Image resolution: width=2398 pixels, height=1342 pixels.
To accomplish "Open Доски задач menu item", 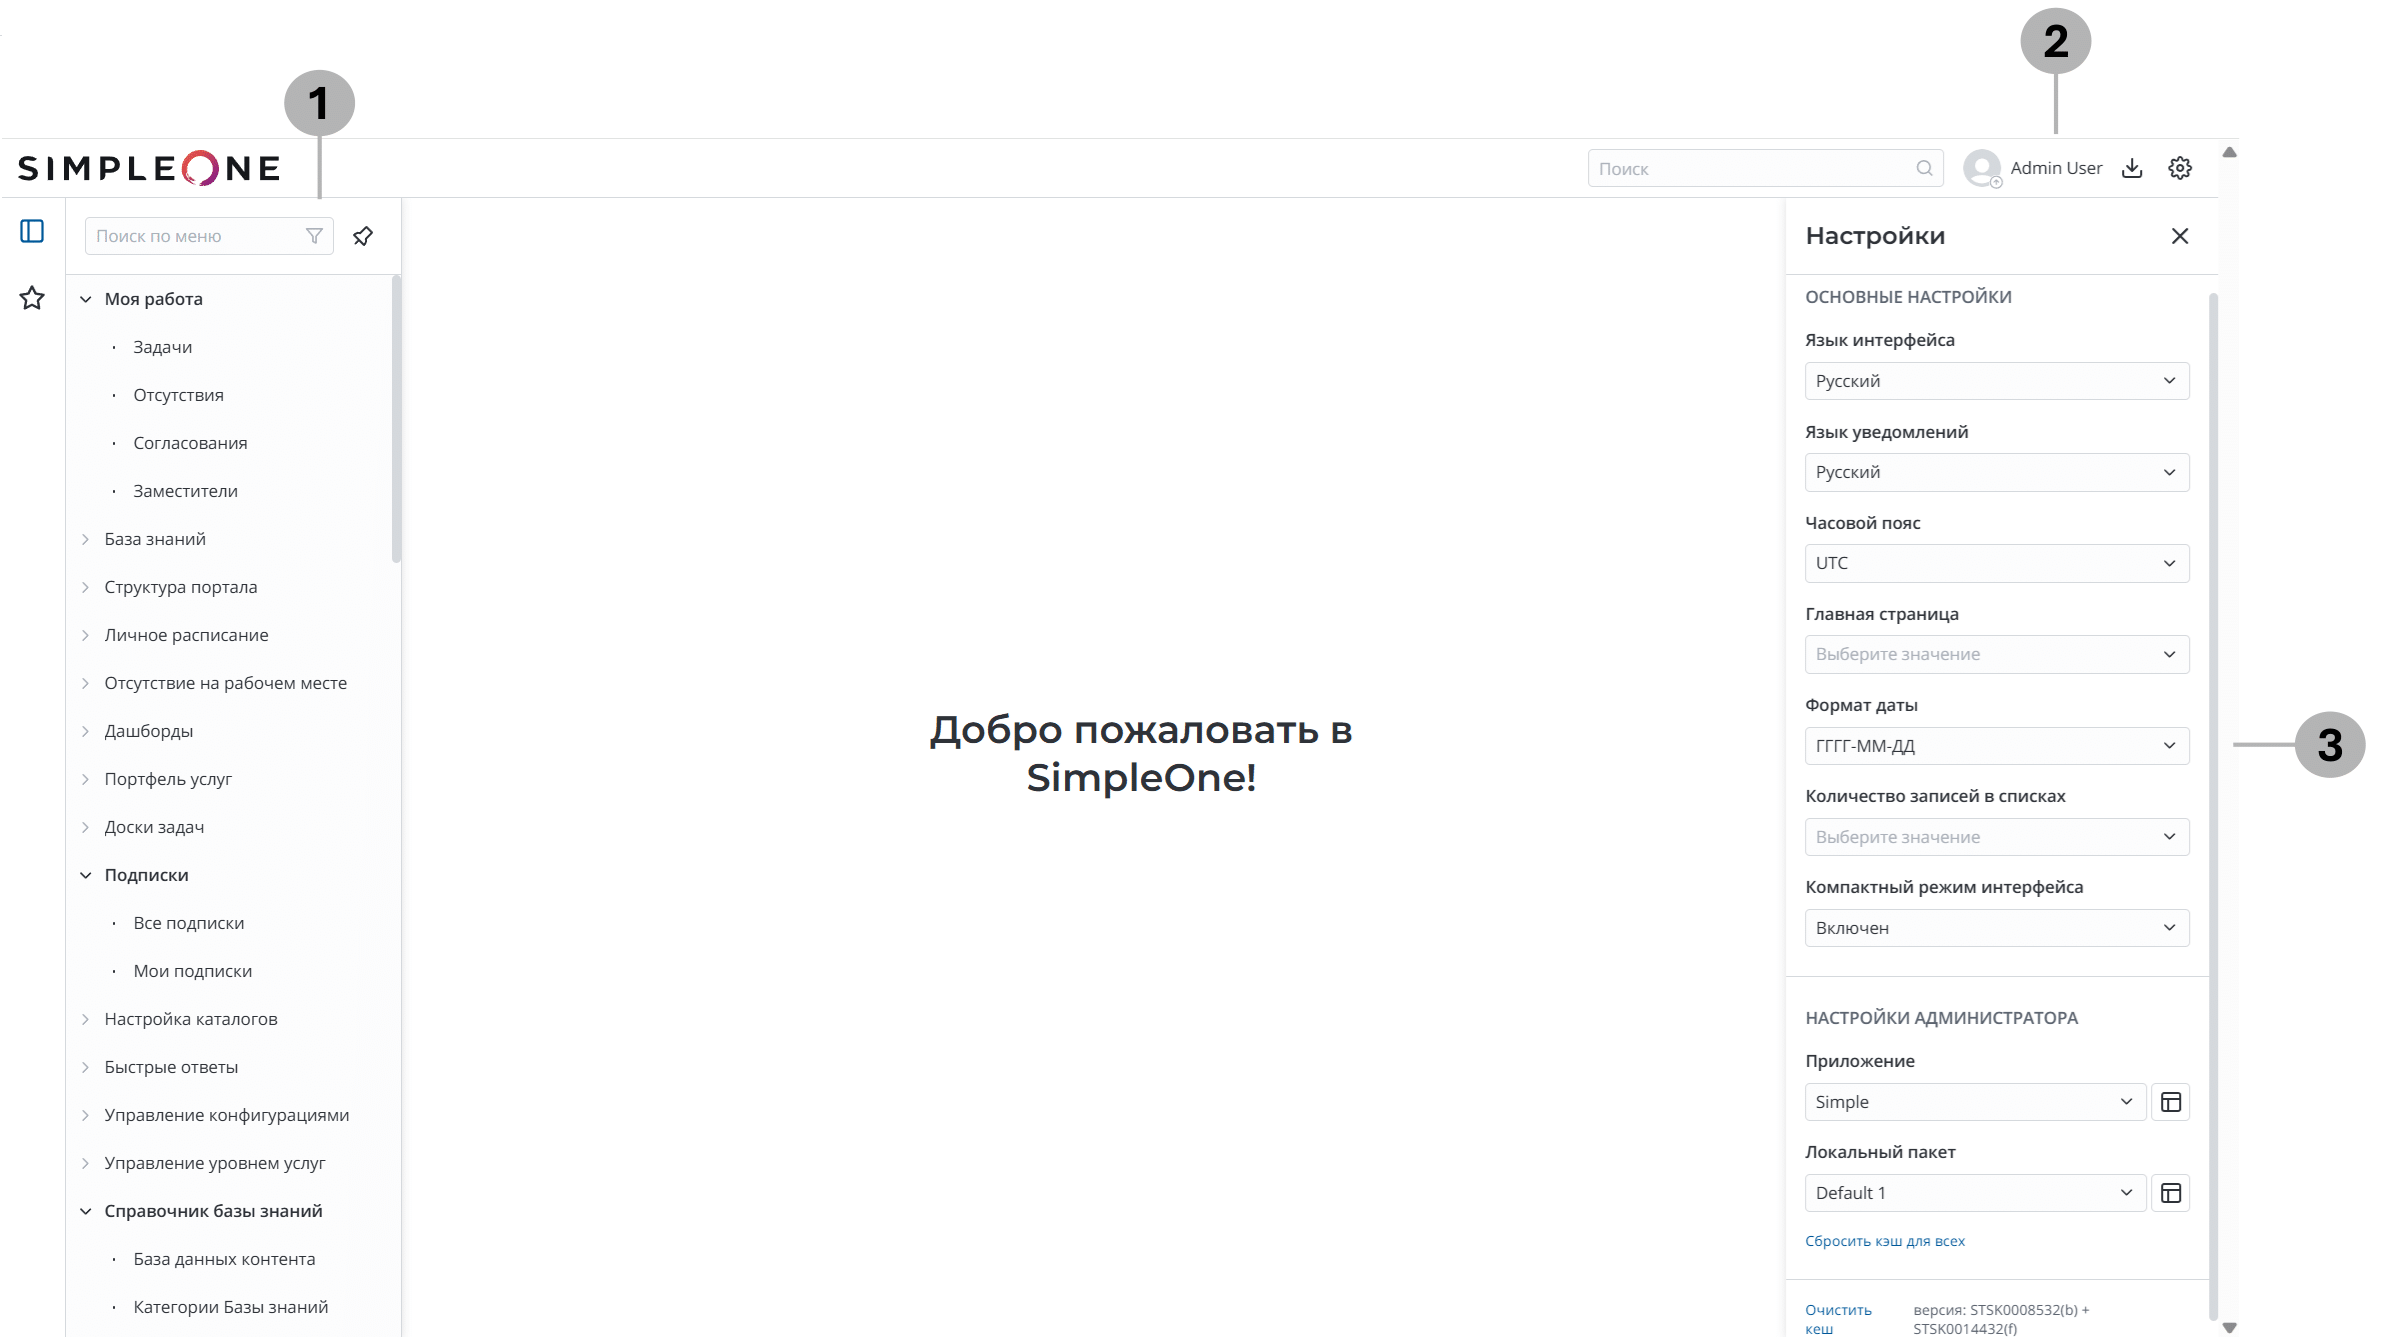I will [x=154, y=826].
